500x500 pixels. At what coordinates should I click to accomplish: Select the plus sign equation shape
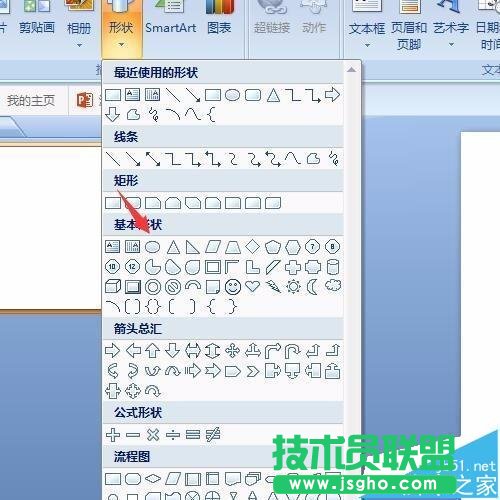pyautogui.click(x=113, y=435)
